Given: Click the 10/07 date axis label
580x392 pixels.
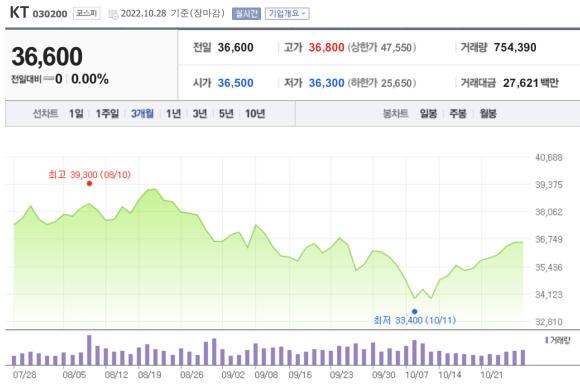Looking at the screenshot, I should pos(417,375).
